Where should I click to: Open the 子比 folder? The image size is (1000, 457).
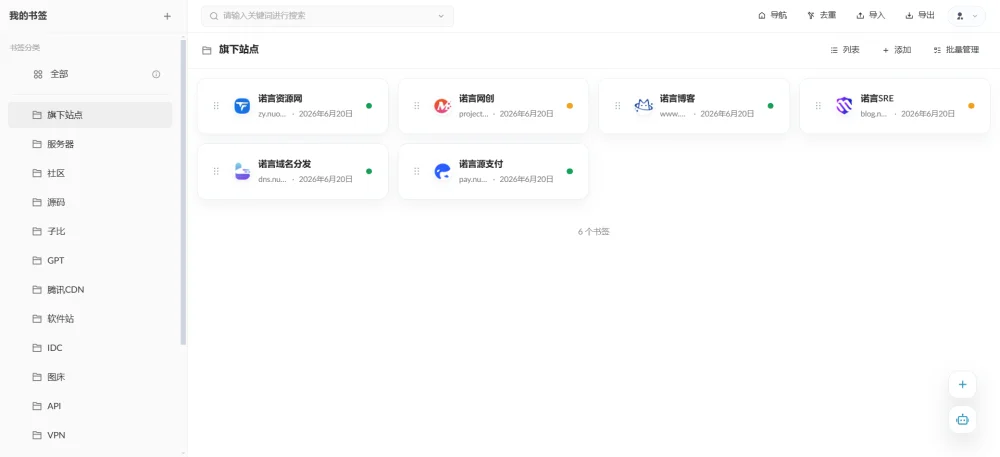click(90, 231)
